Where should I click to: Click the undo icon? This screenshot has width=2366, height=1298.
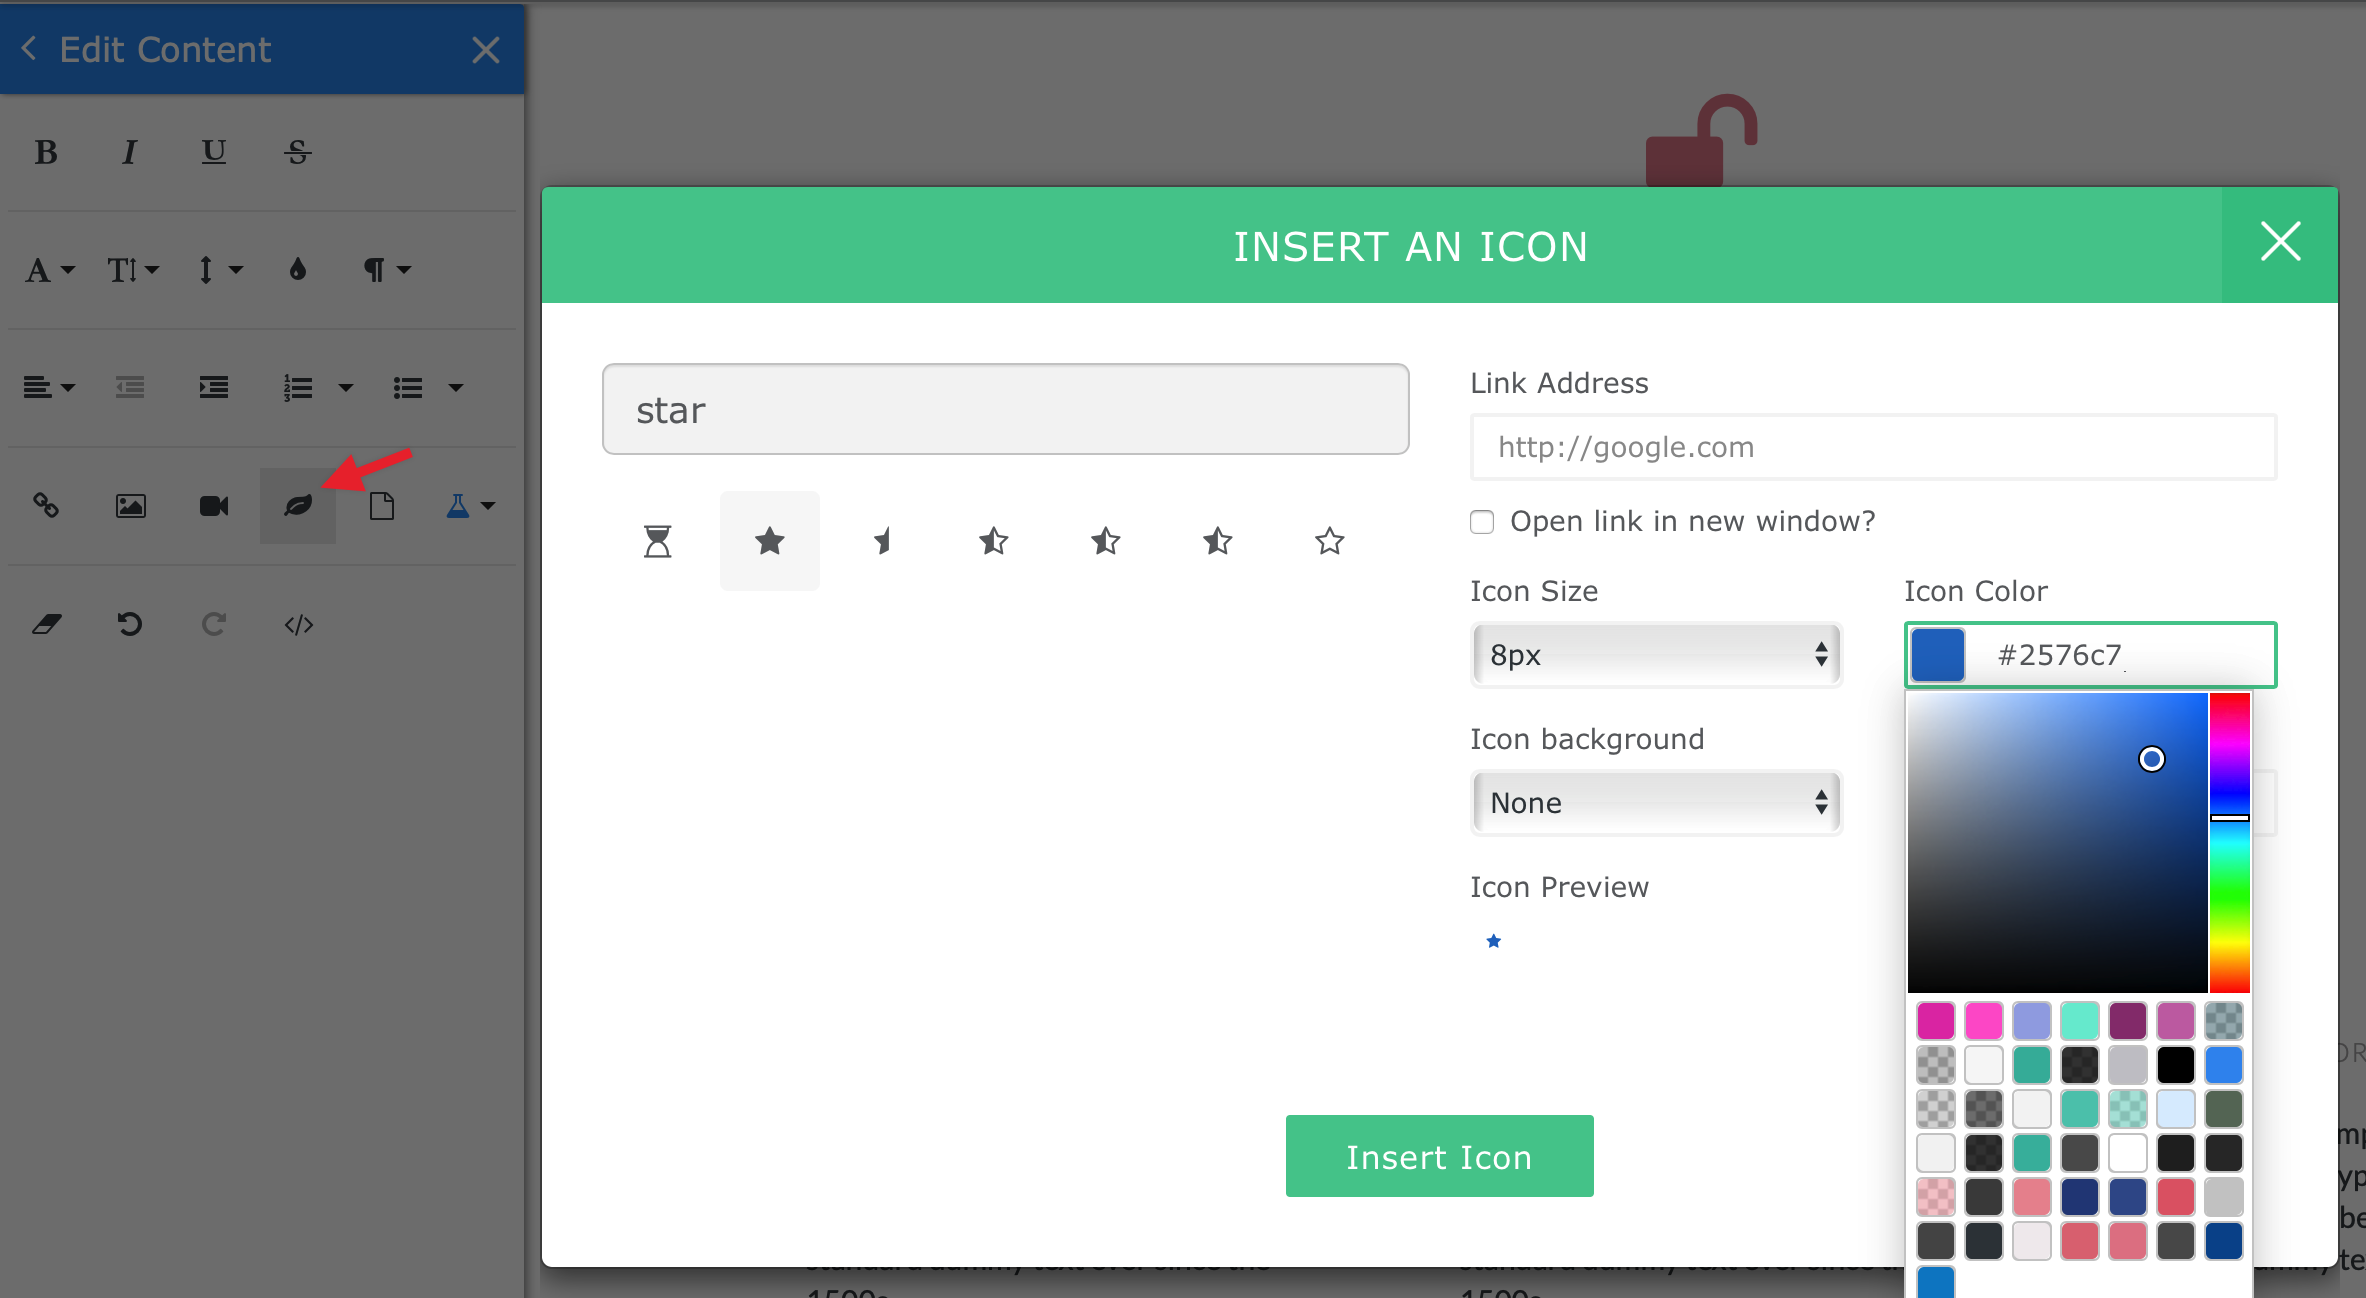coord(130,625)
